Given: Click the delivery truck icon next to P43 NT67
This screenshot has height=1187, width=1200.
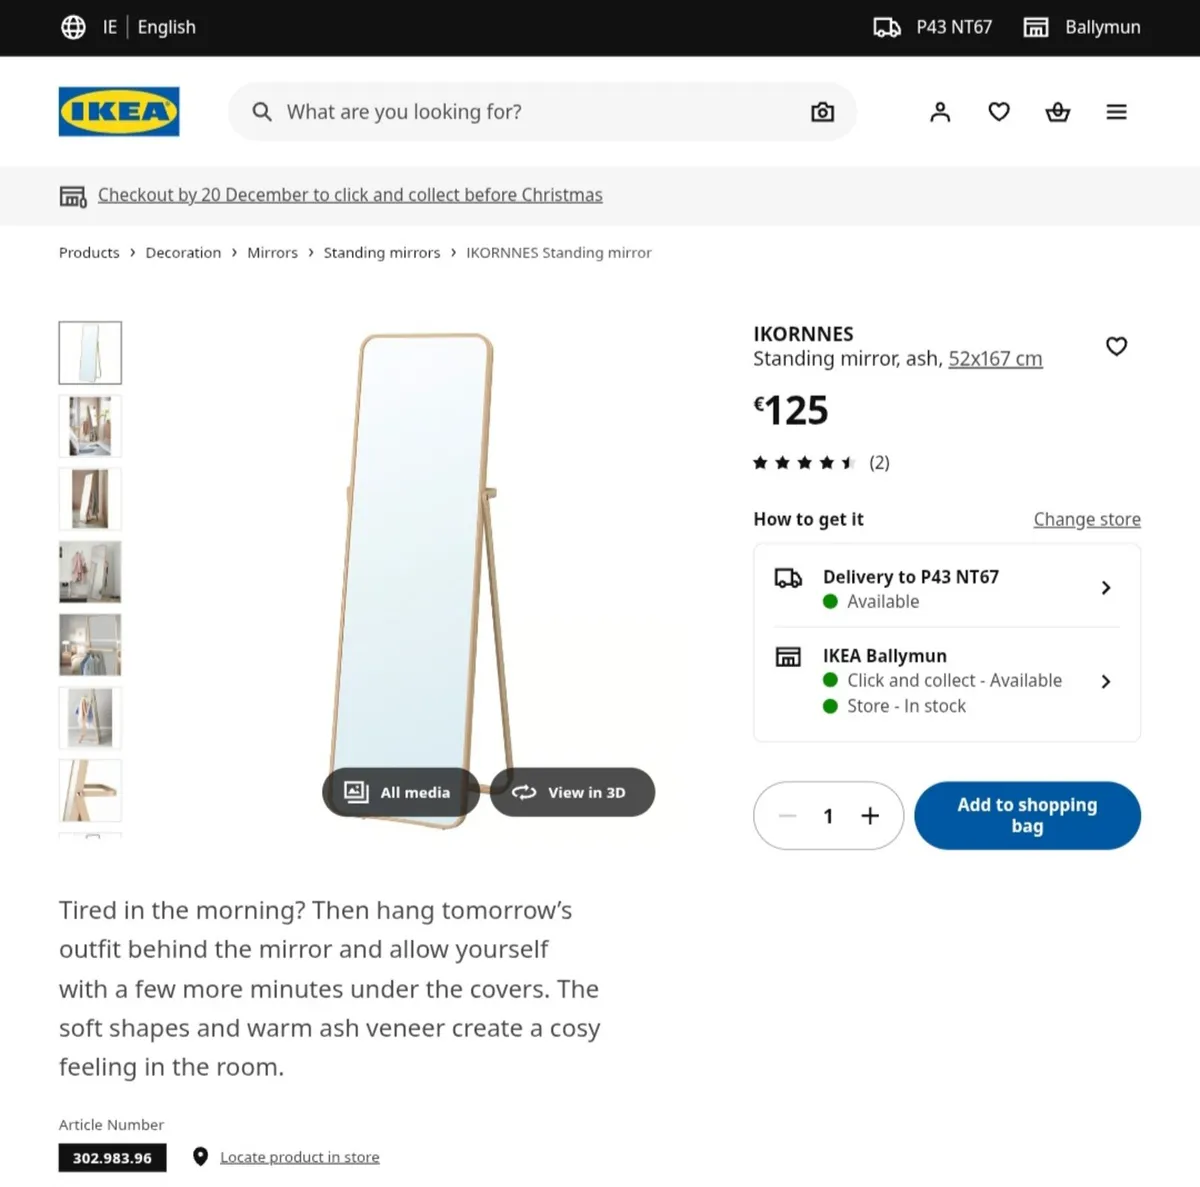Looking at the screenshot, I should click(886, 27).
